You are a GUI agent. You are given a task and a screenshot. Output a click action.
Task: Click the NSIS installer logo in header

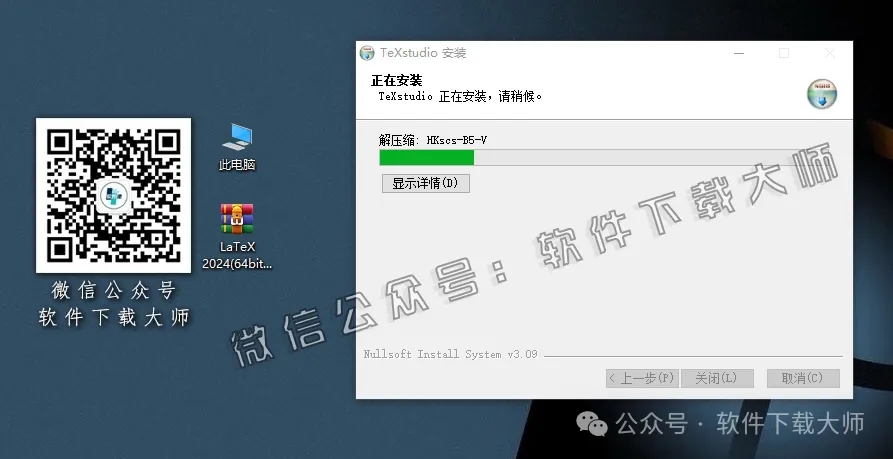pyautogui.click(x=822, y=94)
